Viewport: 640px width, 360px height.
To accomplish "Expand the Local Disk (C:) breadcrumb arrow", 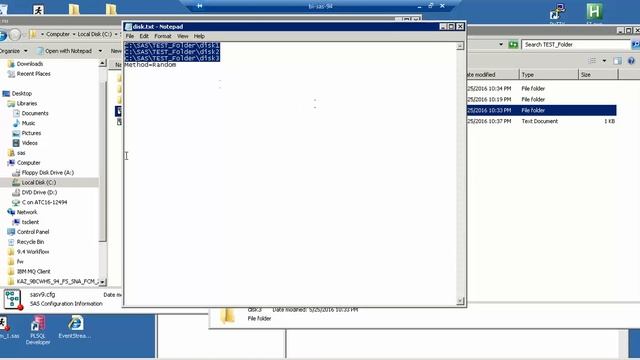I will 116,34.
